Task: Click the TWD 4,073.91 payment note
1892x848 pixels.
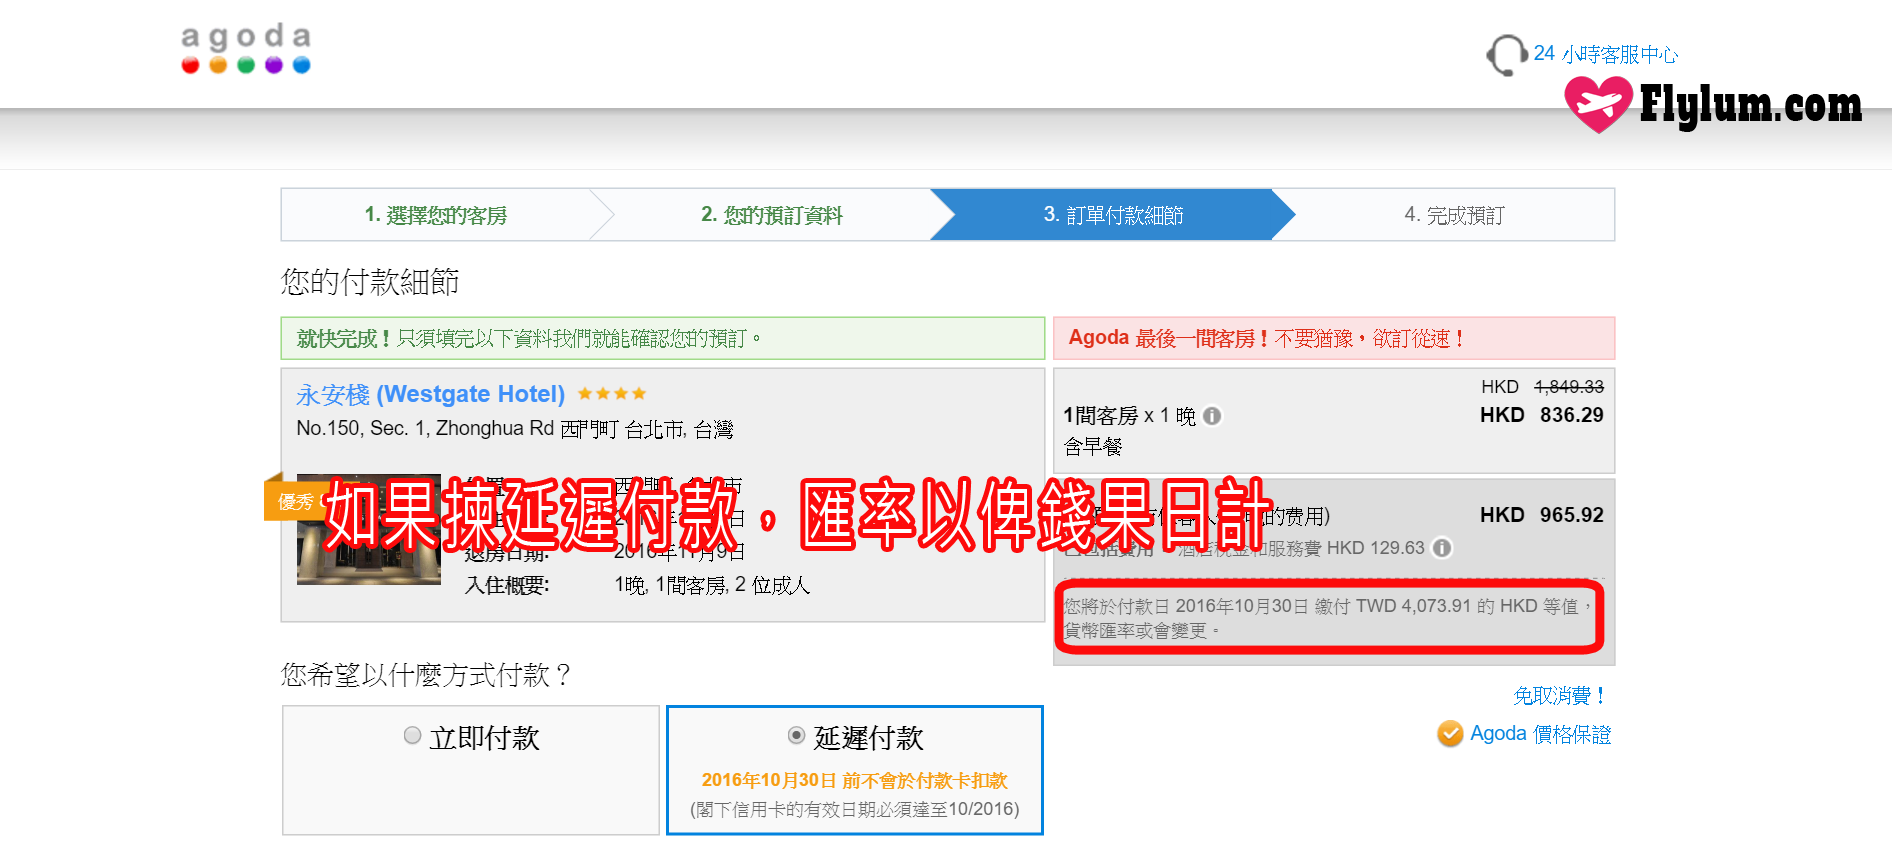Action: point(1328,618)
